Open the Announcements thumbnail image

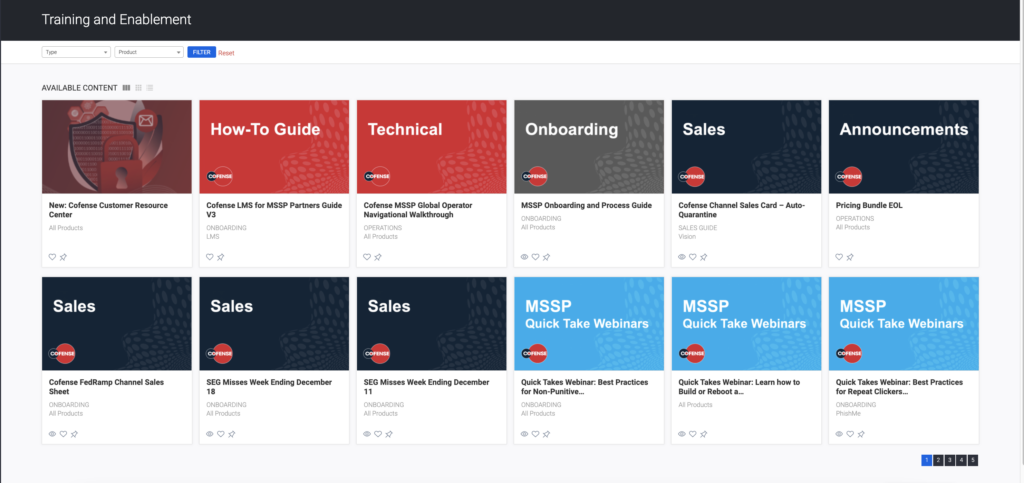point(904,147)
